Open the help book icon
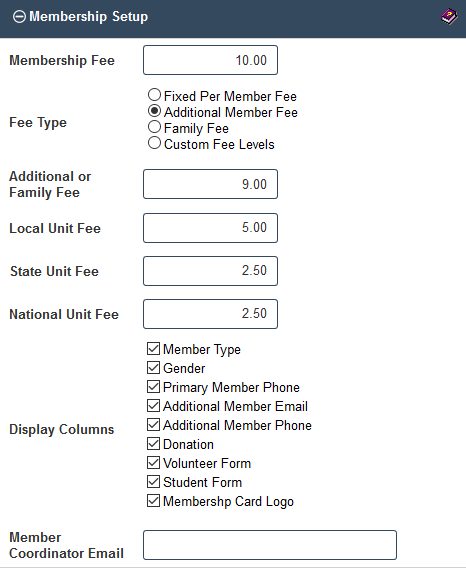The image size is (466, 568). (x=449, y=17)
